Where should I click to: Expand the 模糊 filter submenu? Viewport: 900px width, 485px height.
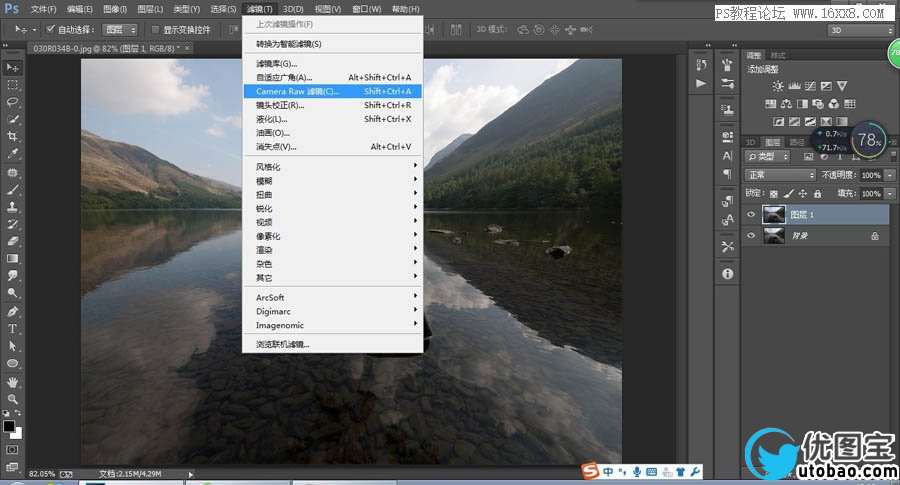point(332,181)
